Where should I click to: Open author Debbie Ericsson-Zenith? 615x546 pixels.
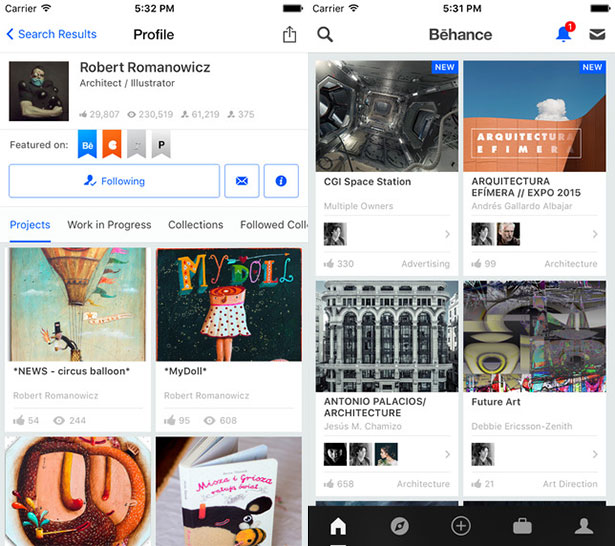click(x=522, y=426)
